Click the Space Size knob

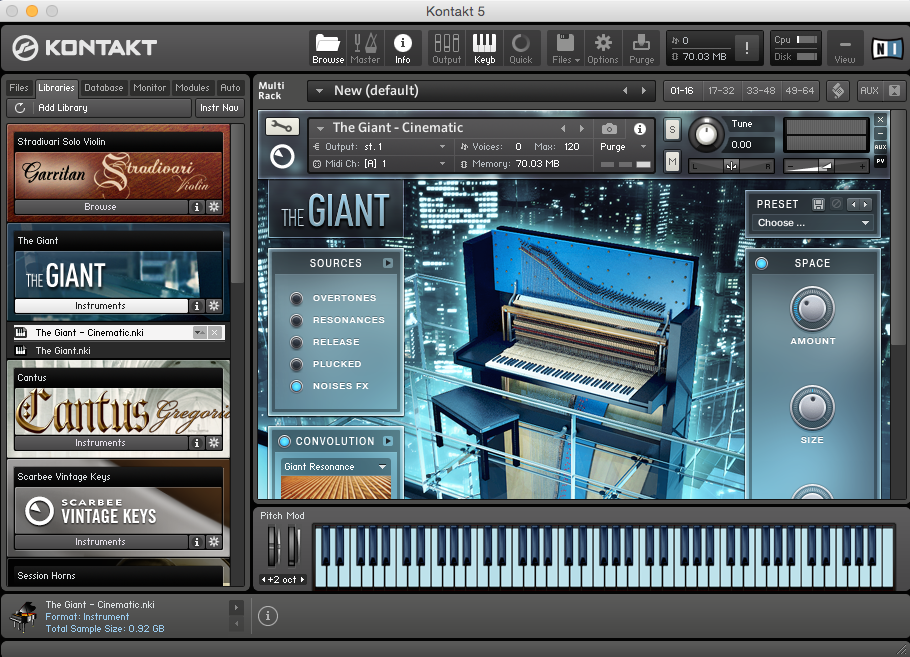point(812,407)
